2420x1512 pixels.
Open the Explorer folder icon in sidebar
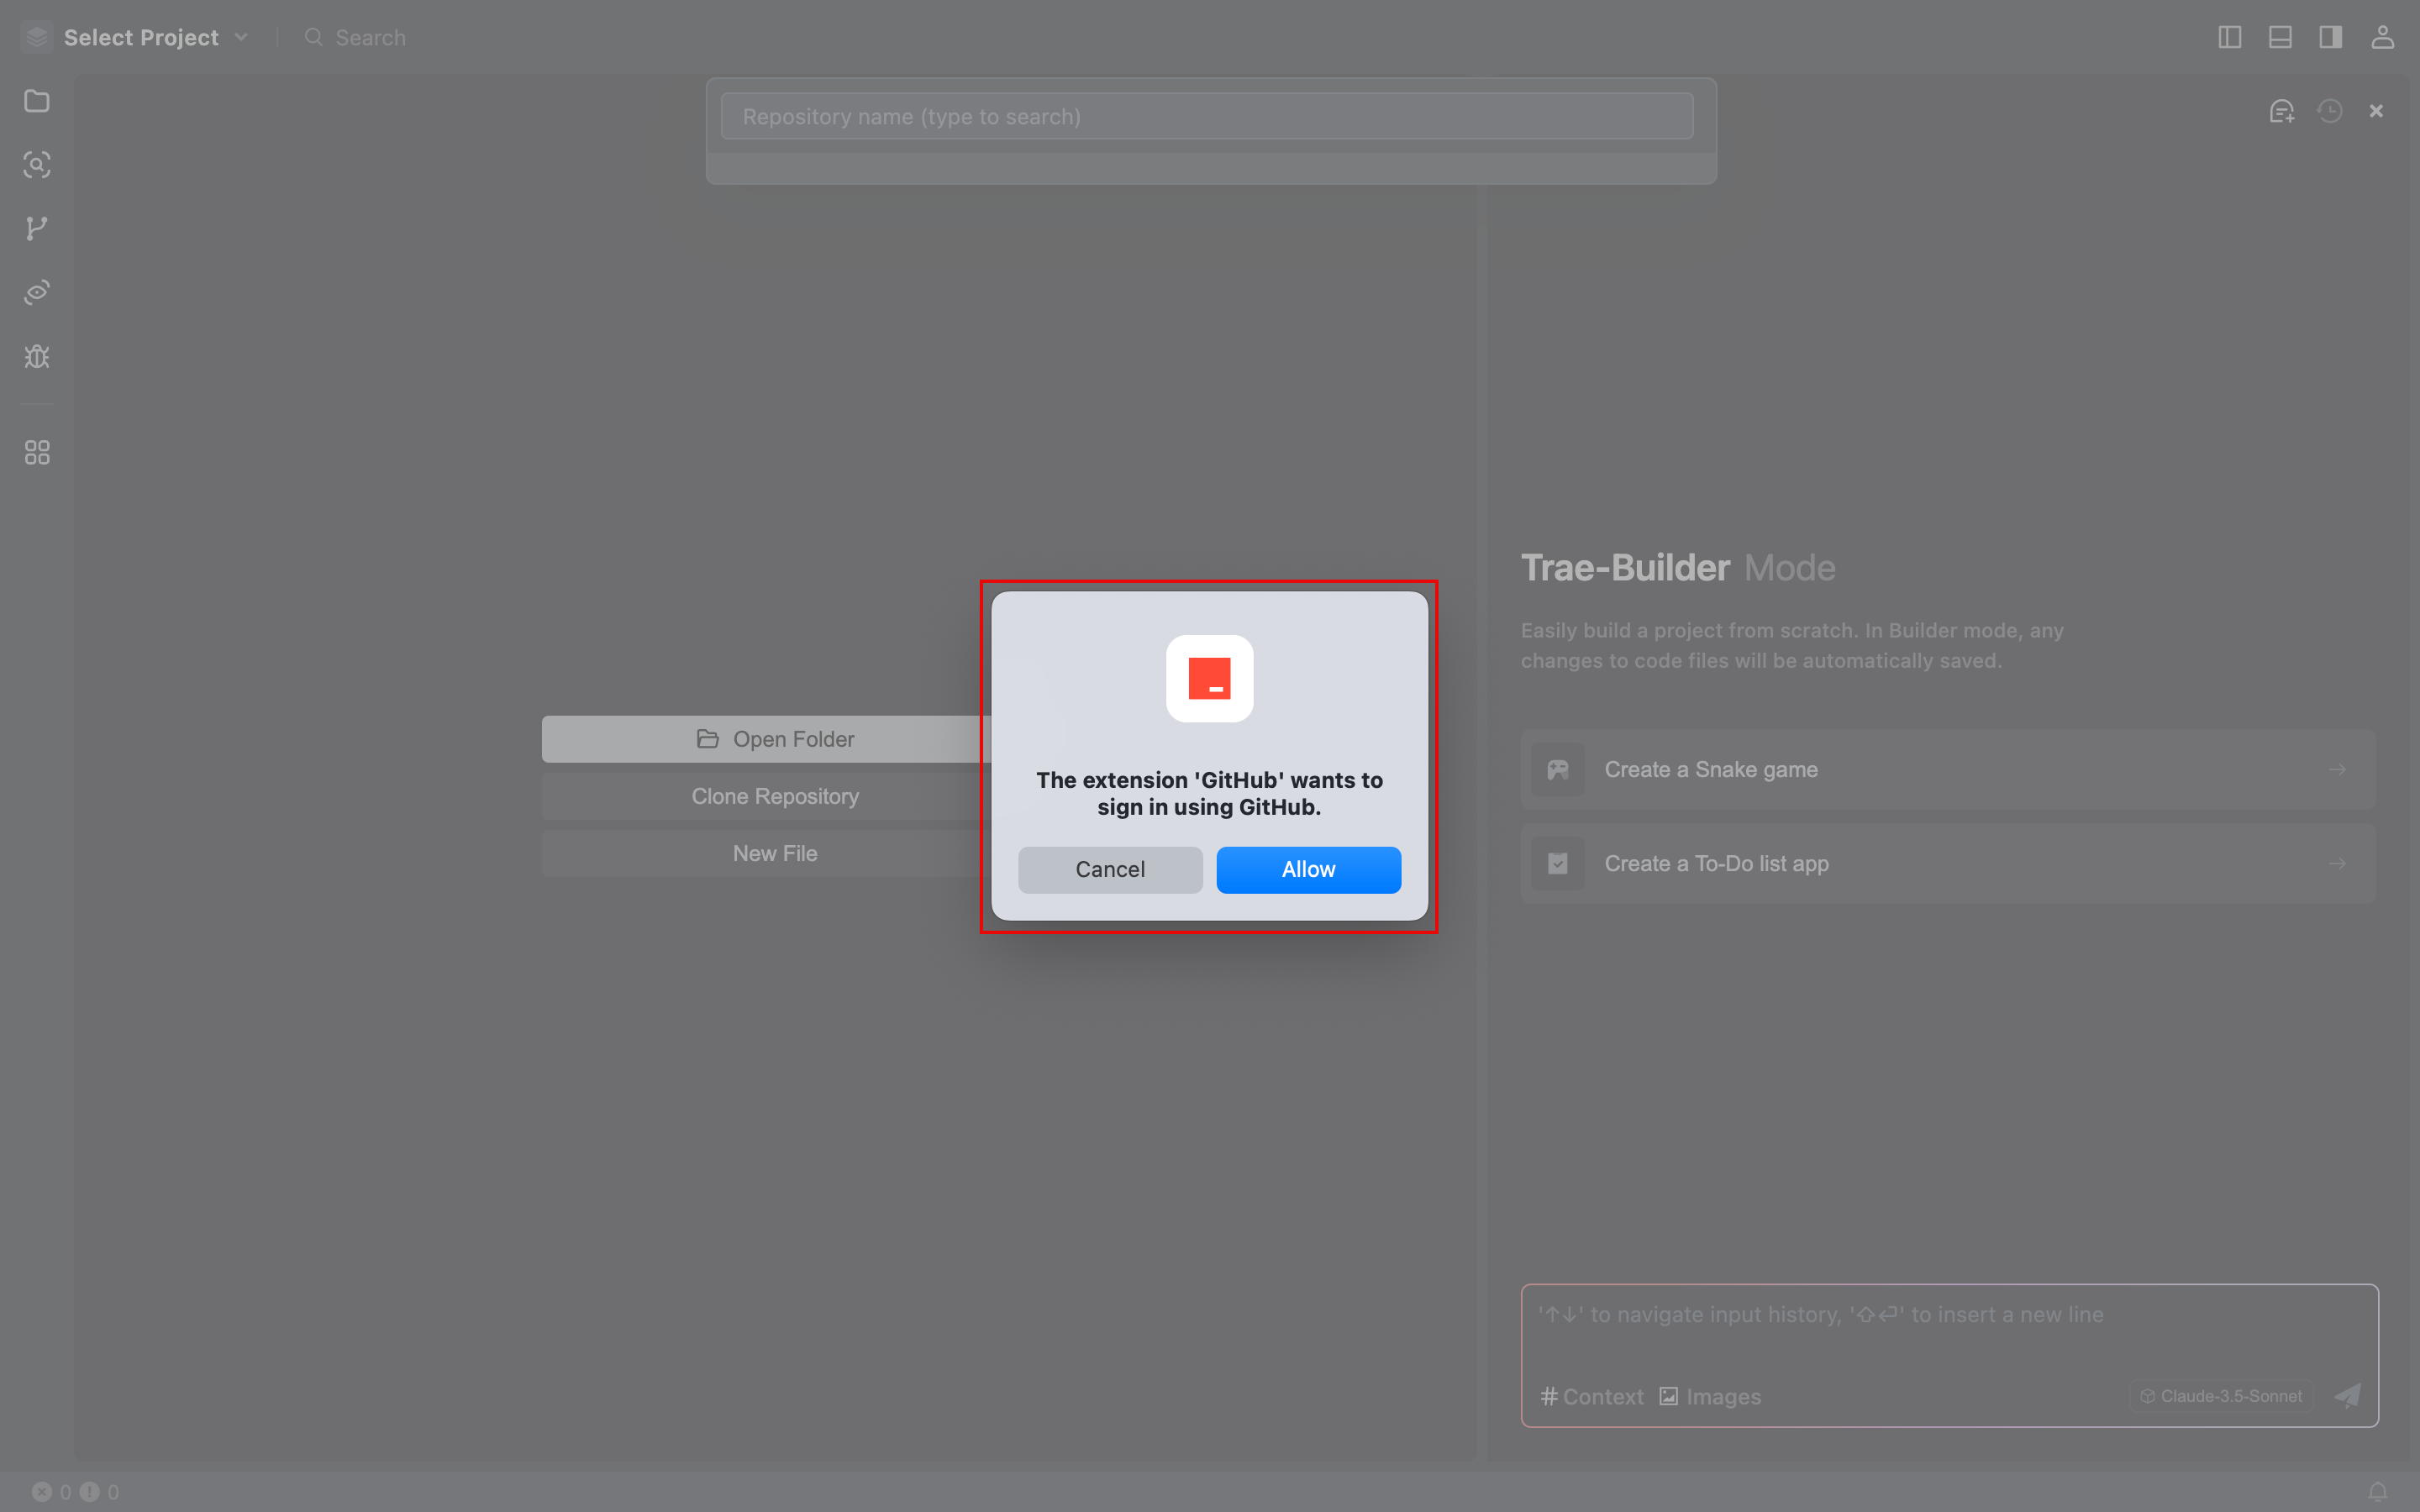[x=37, y=101]
